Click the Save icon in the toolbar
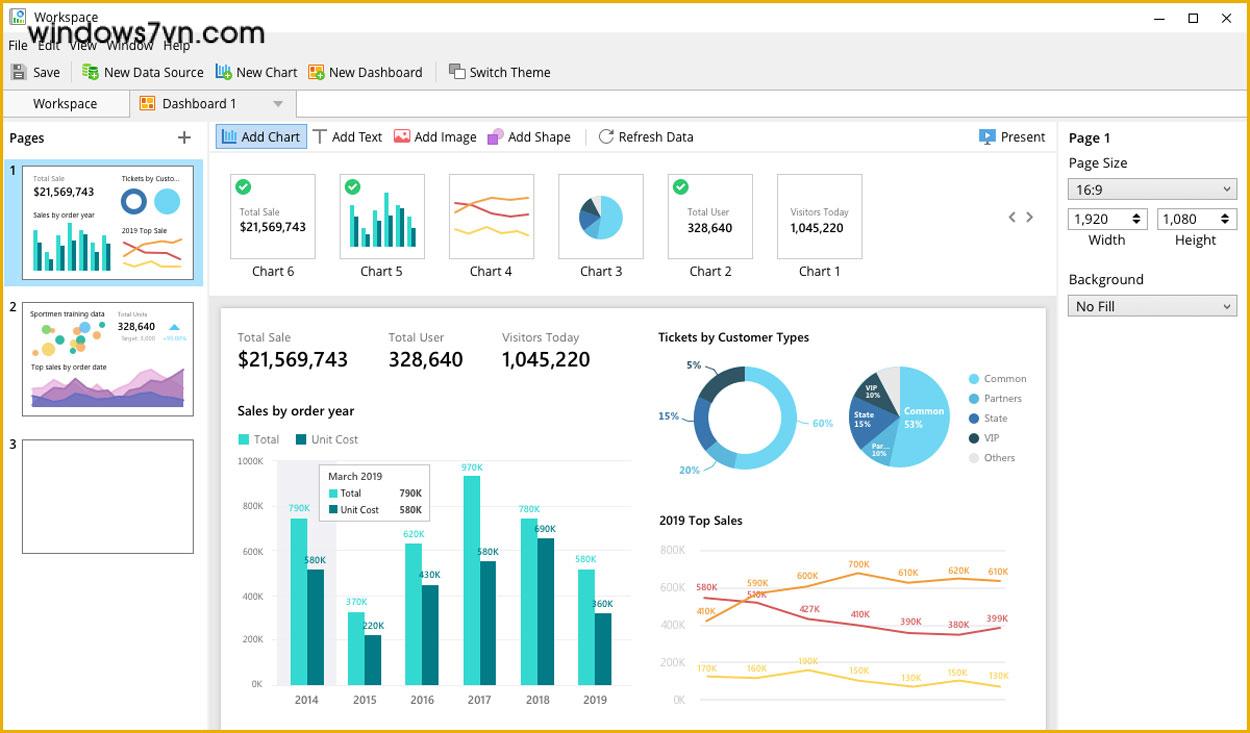Viewport: 1250px width, 733px height. [x=19, y=72]
